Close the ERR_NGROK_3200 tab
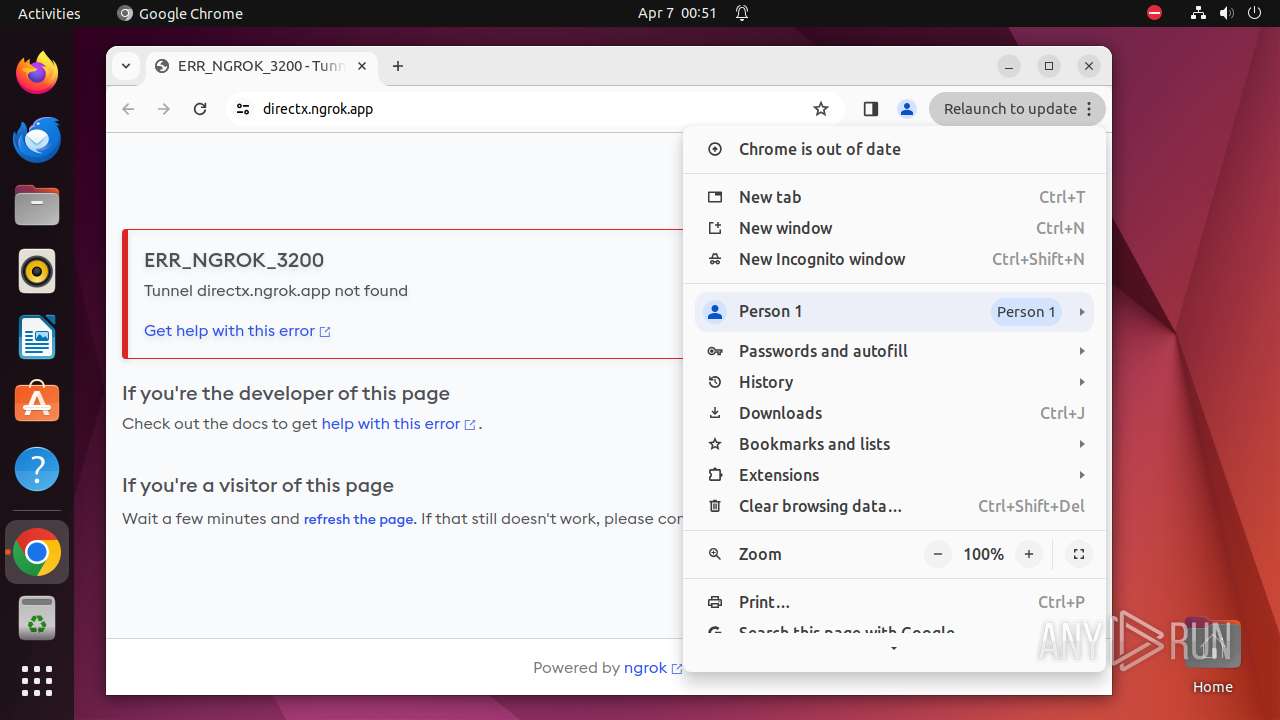The width and height of the screenshot is (1280, 720). pos(362,66)
